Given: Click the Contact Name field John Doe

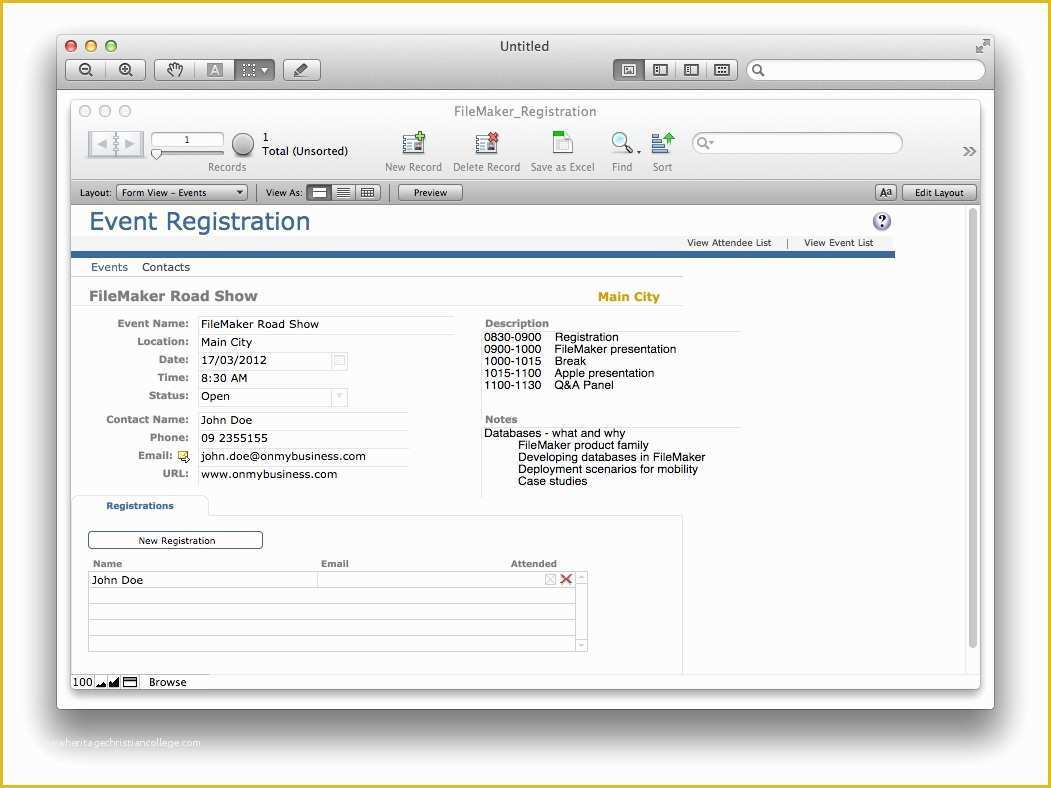Looking at the screenshot, I should point(303,420).
